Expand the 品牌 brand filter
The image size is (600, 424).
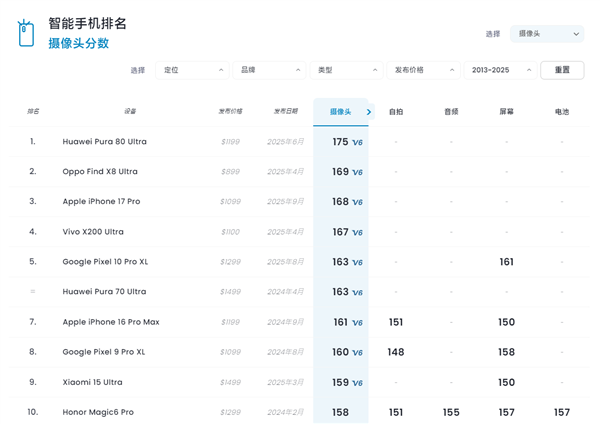coord(270,70)
